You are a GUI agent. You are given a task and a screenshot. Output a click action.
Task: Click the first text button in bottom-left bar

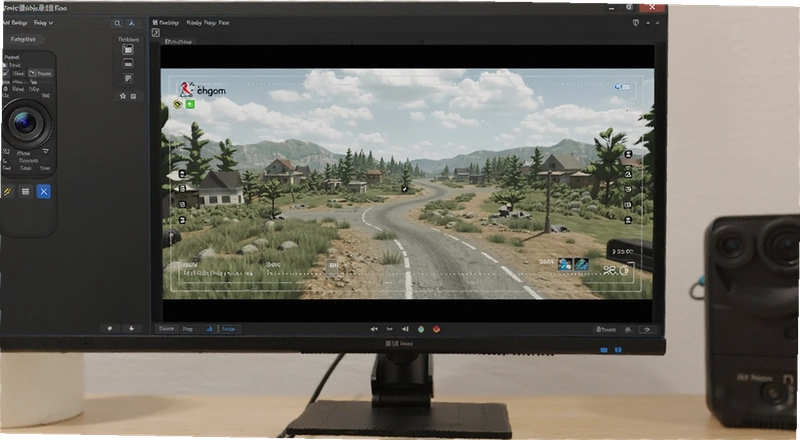click(x=166, y=329)
